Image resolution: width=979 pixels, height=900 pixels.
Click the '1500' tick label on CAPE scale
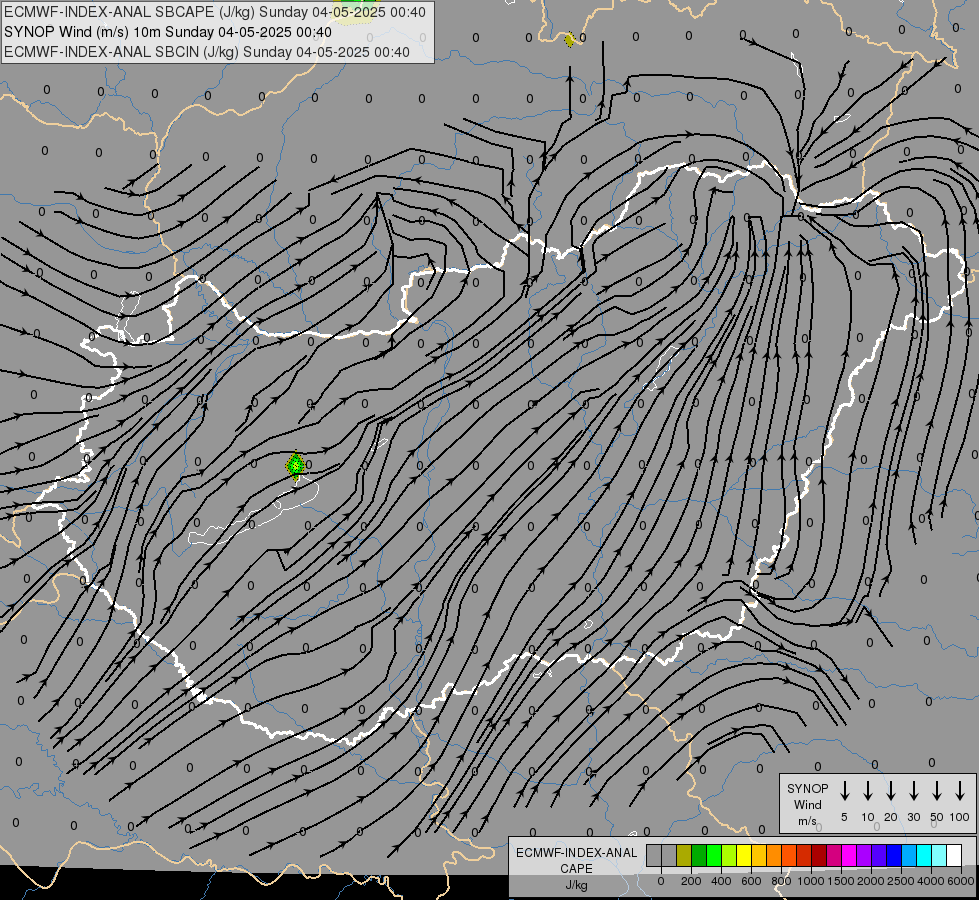(x=841, y=881)
